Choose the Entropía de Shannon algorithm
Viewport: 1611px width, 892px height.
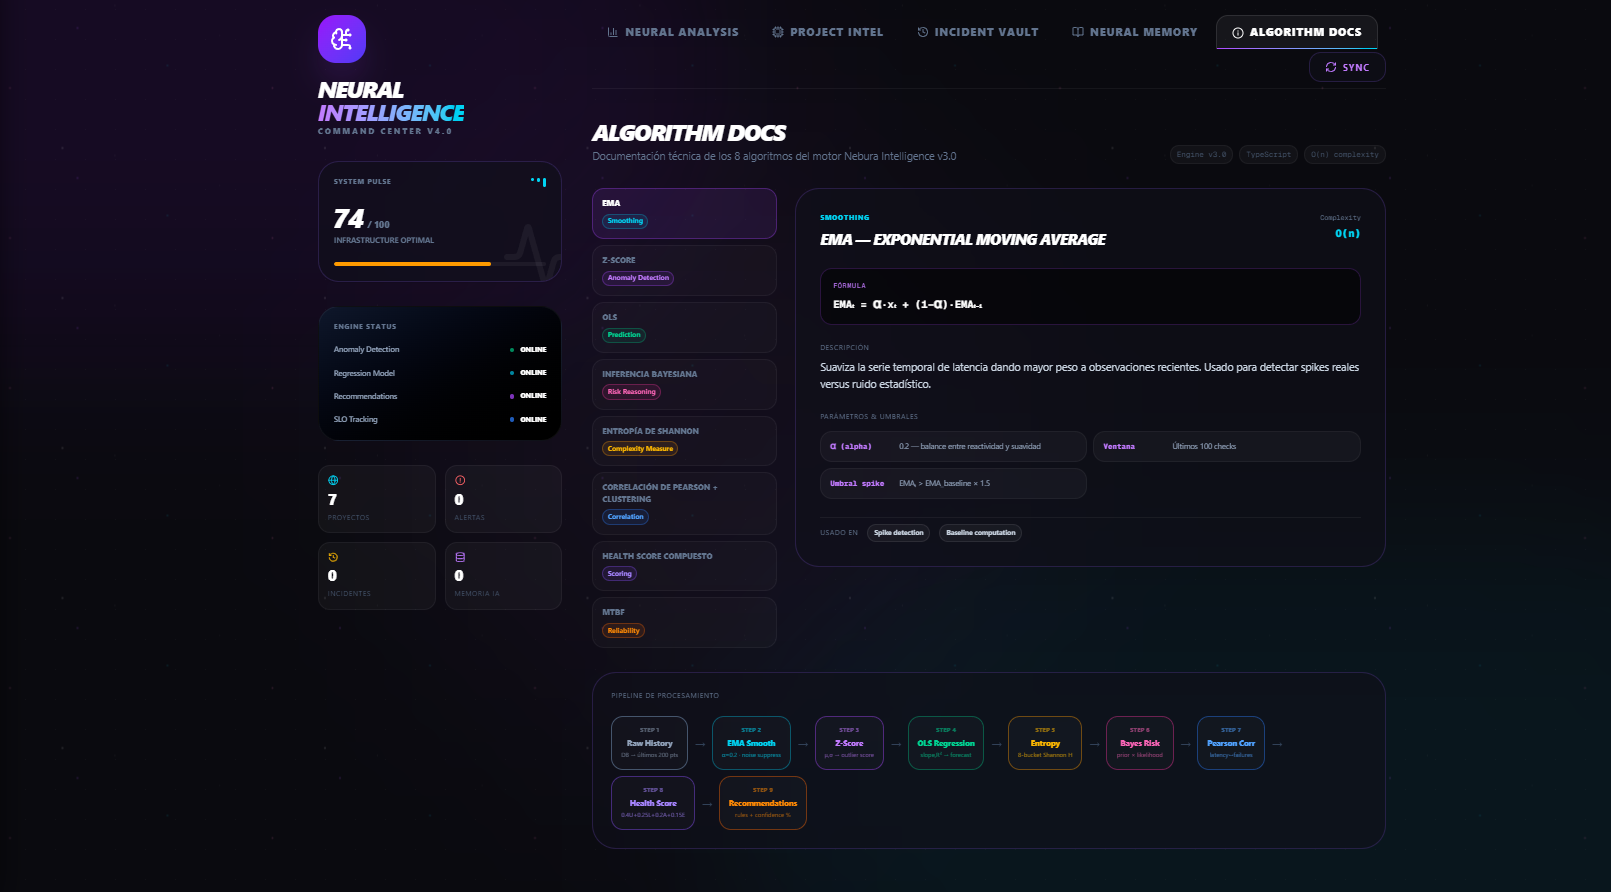point(684,441)
